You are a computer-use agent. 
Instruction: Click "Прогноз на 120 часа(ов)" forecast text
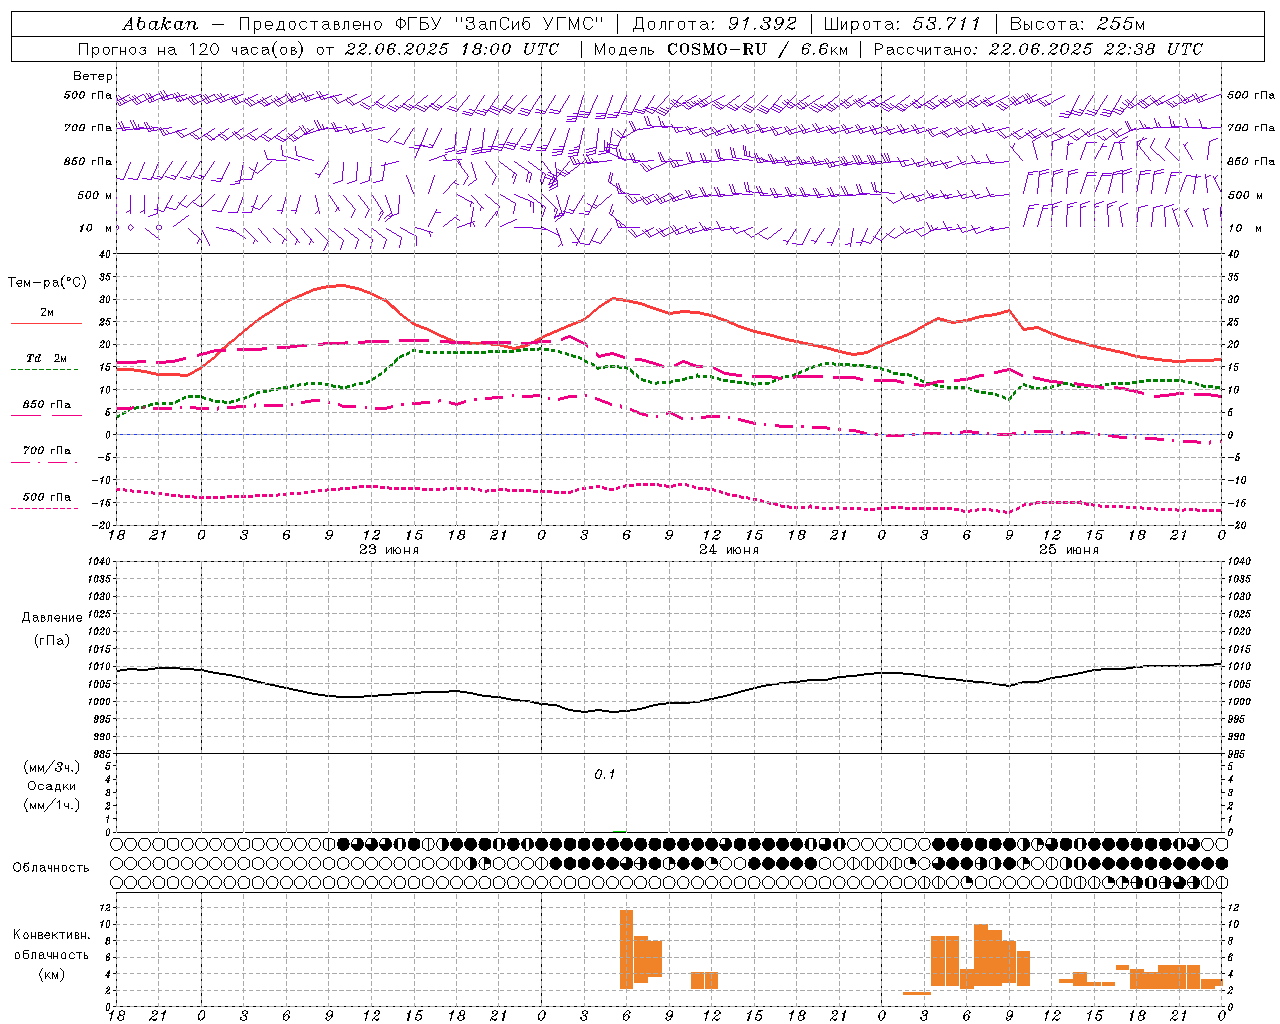point(193,49)
